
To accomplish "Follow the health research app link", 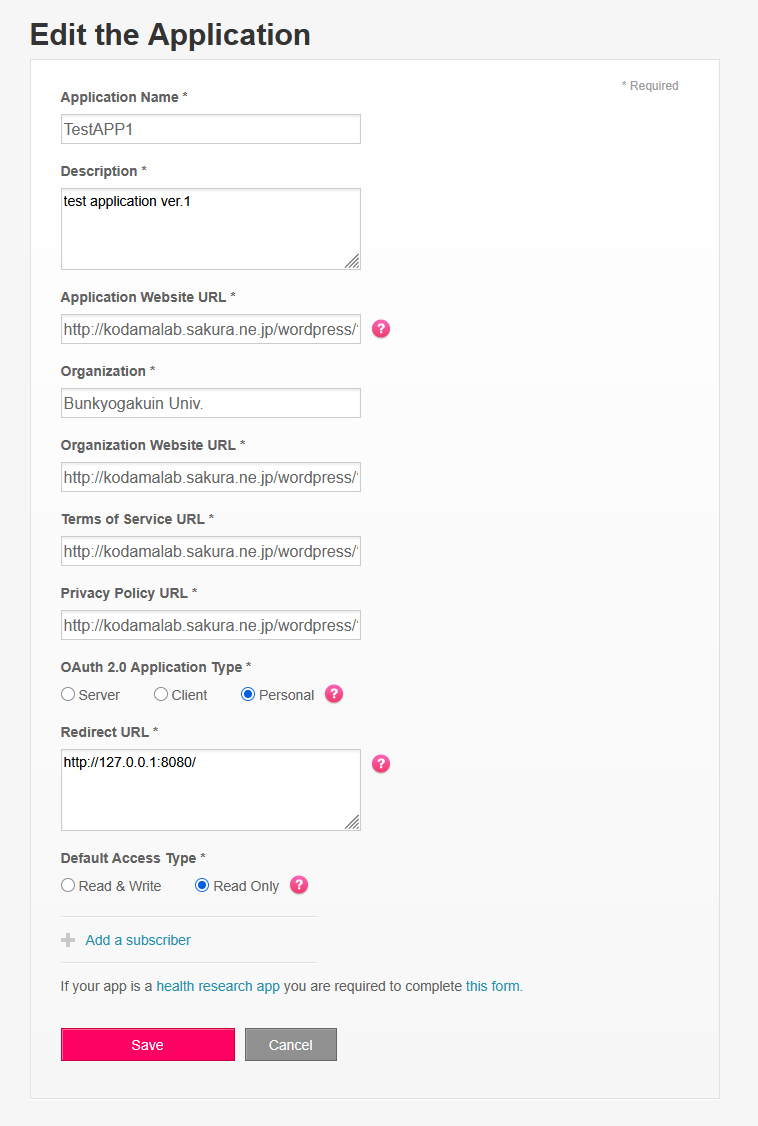I will 218,986.
